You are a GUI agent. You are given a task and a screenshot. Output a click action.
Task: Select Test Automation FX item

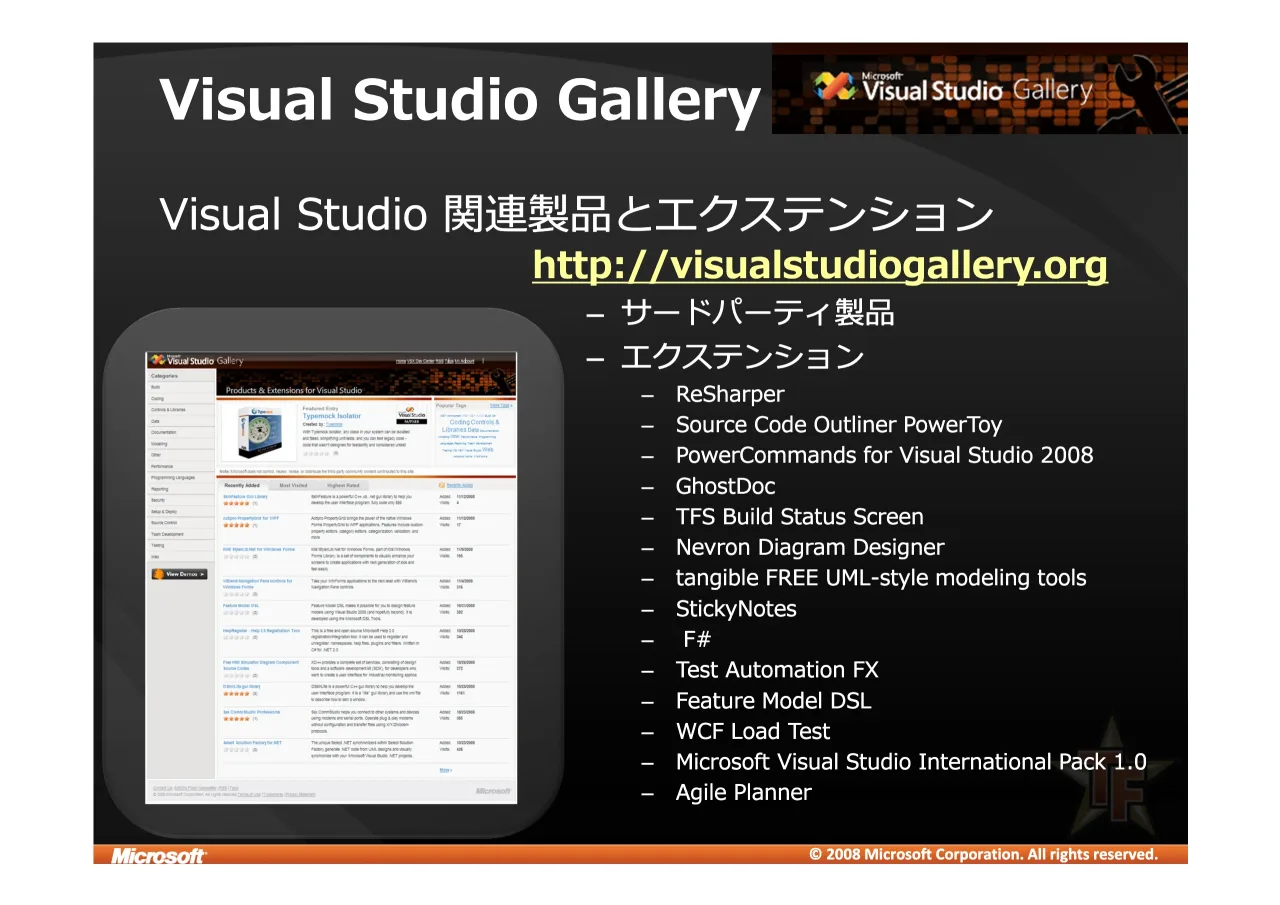click(x=777, y=670)
